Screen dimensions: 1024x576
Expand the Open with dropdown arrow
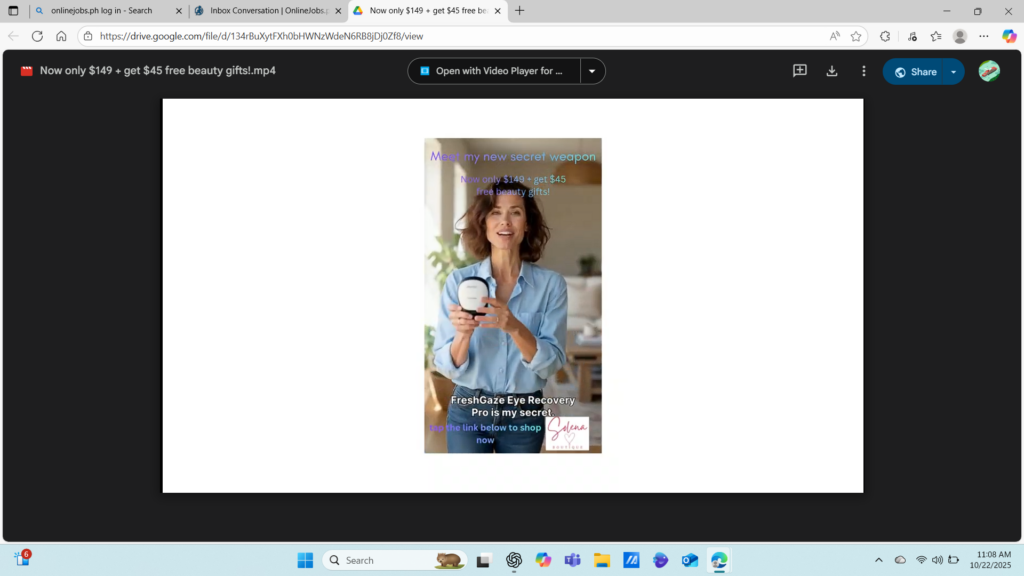click(592, 71)
